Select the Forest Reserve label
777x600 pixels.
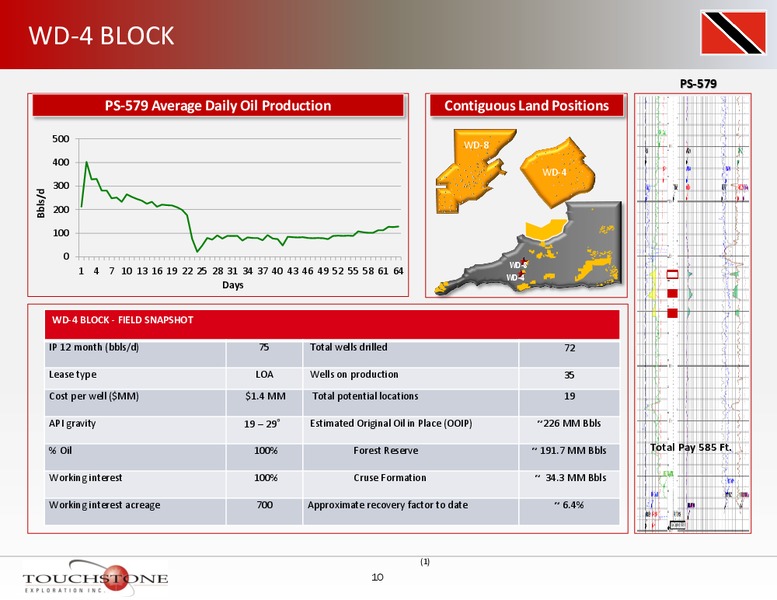pos(386,451)
